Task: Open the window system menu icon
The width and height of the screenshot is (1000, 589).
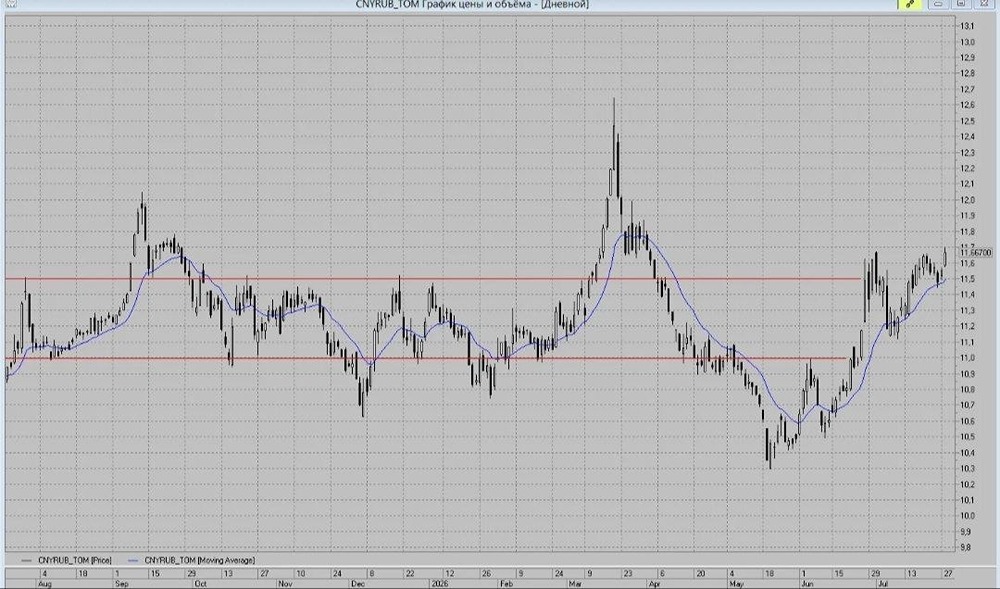Action: click(x=10, y=3)
